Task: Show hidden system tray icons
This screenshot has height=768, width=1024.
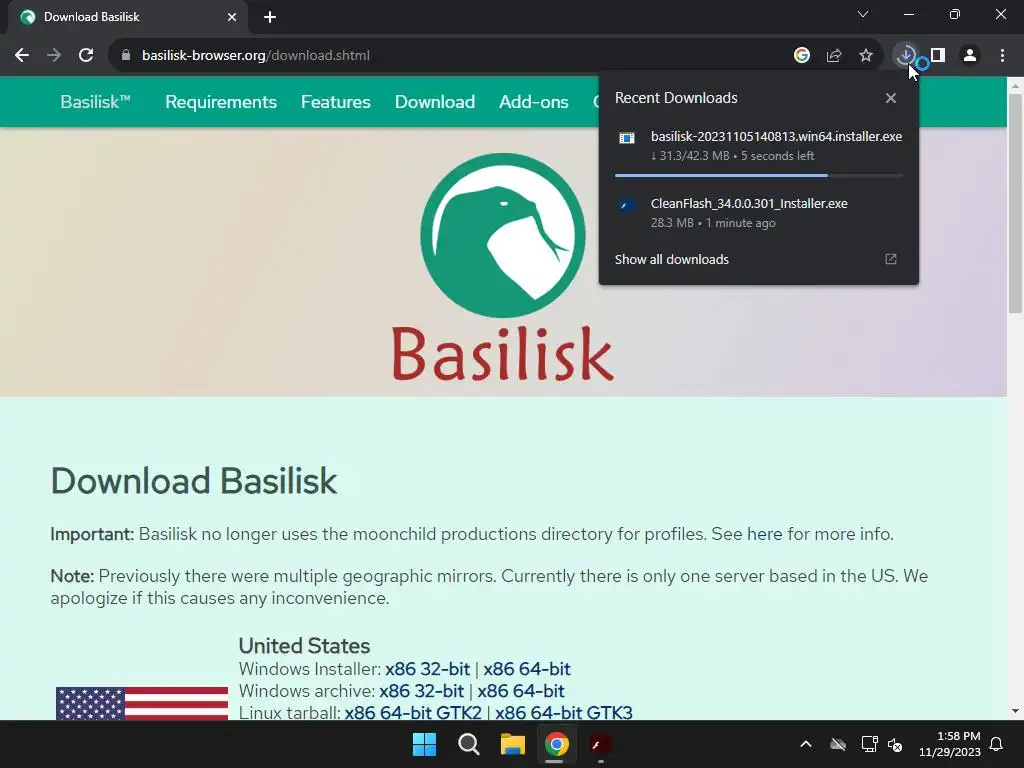Action: click(x=806, y=744)
